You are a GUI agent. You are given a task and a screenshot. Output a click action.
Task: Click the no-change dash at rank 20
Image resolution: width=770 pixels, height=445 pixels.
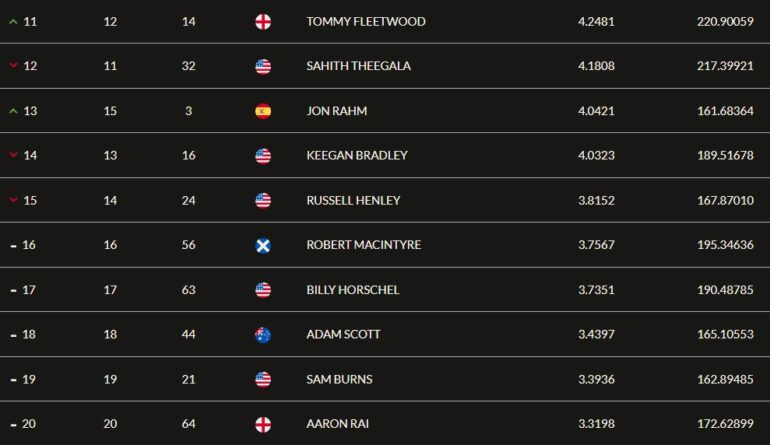13,424
